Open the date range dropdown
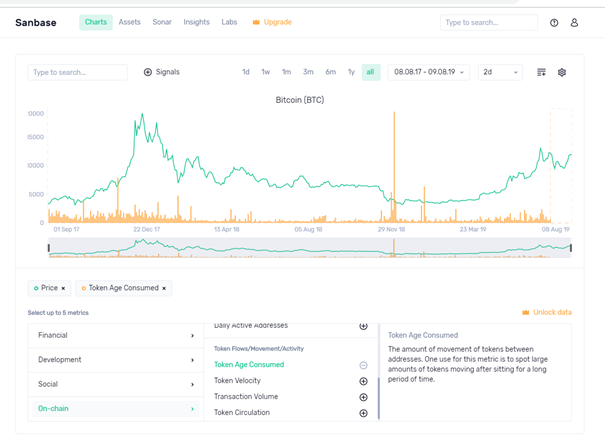 (x=429, y=72)
